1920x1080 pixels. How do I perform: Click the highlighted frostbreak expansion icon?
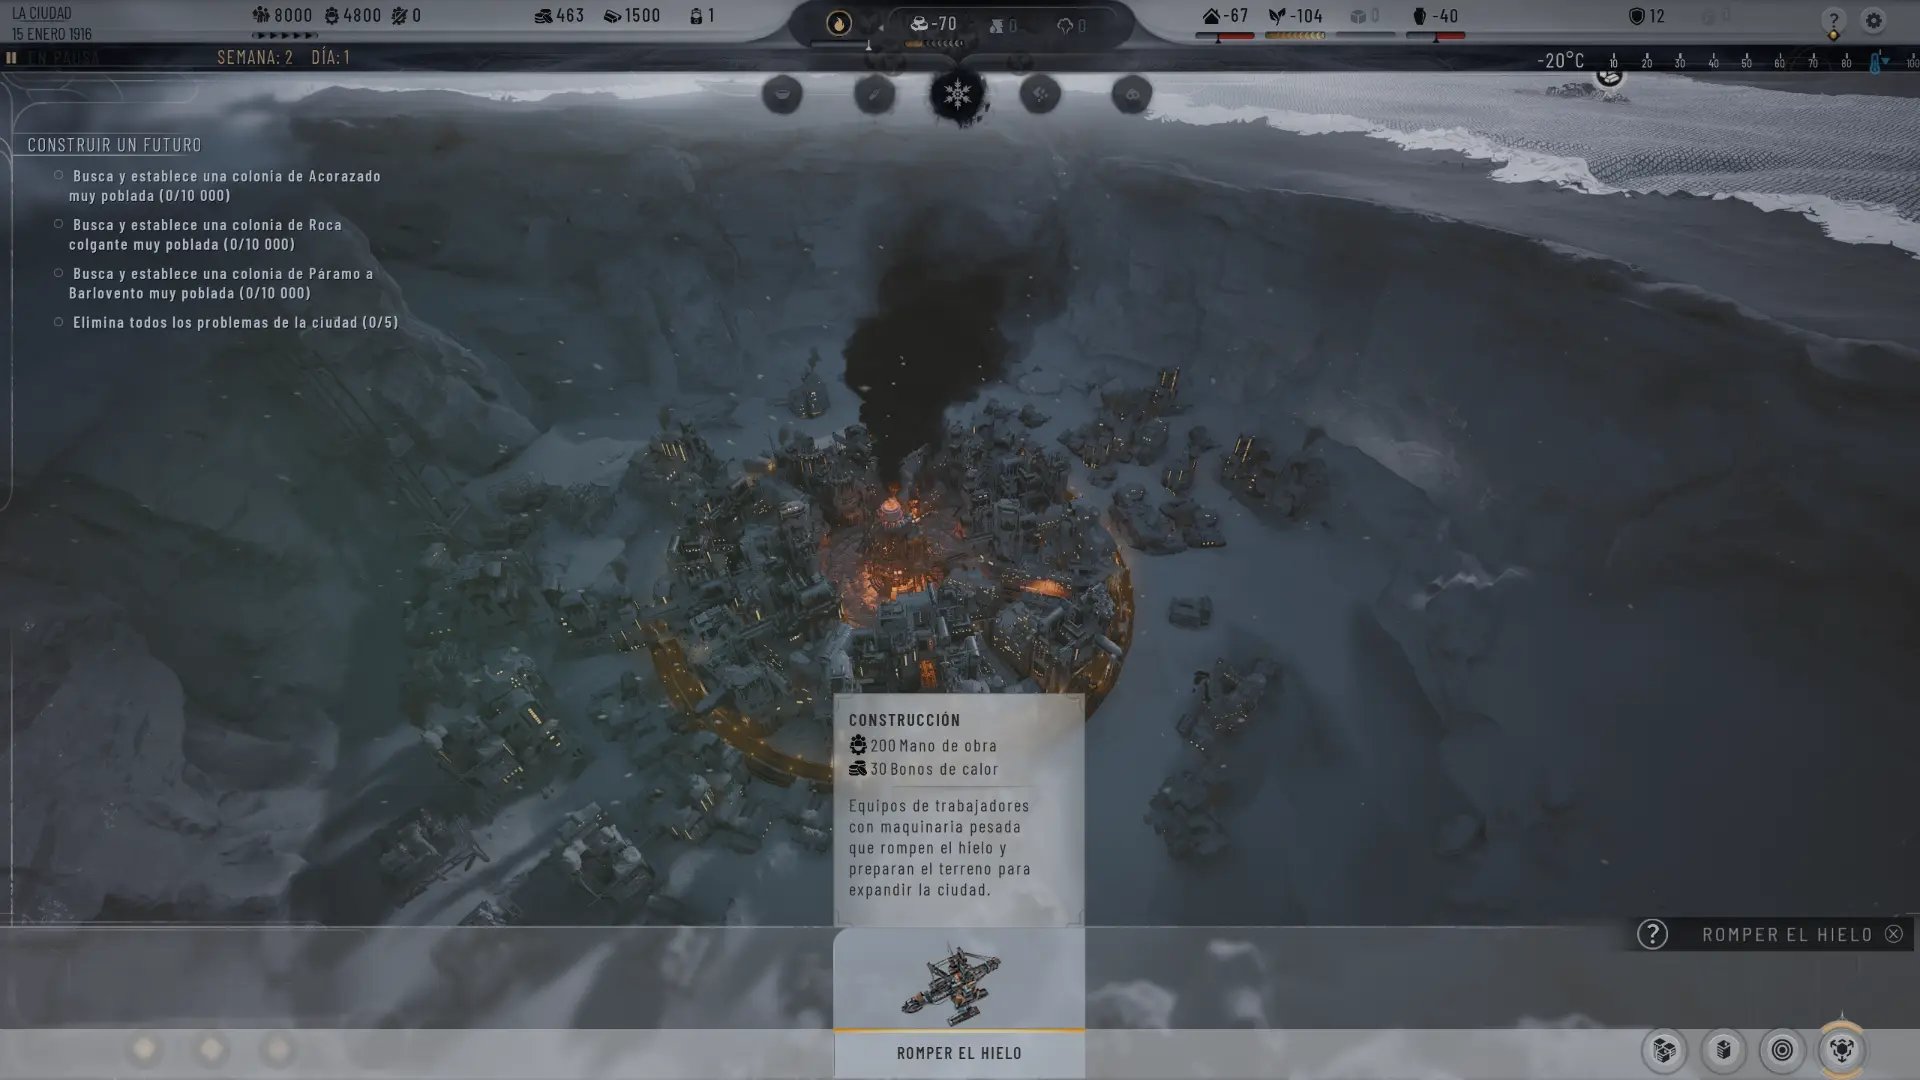tap(1842, 1050)
